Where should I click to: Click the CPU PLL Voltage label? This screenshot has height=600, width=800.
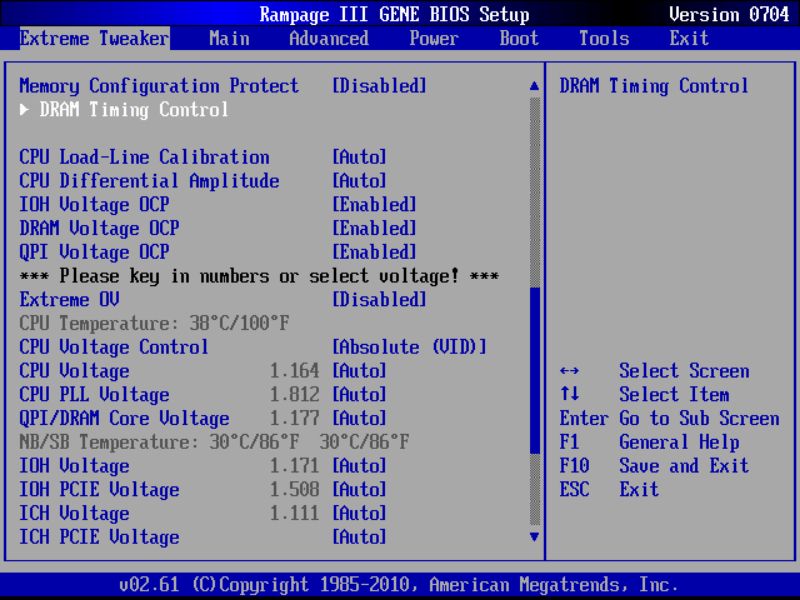(94, 394)
